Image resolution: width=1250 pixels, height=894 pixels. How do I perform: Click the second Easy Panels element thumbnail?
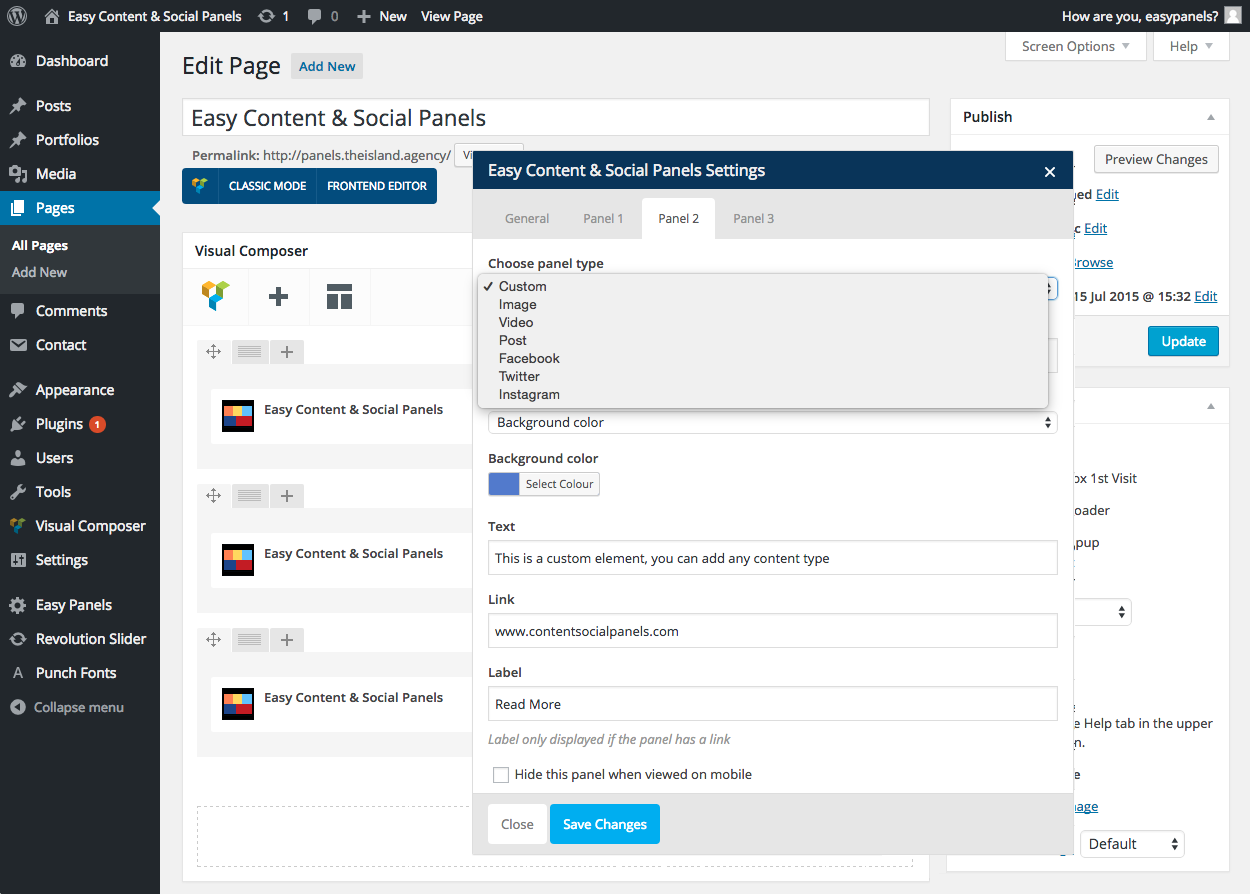(238, 560)
